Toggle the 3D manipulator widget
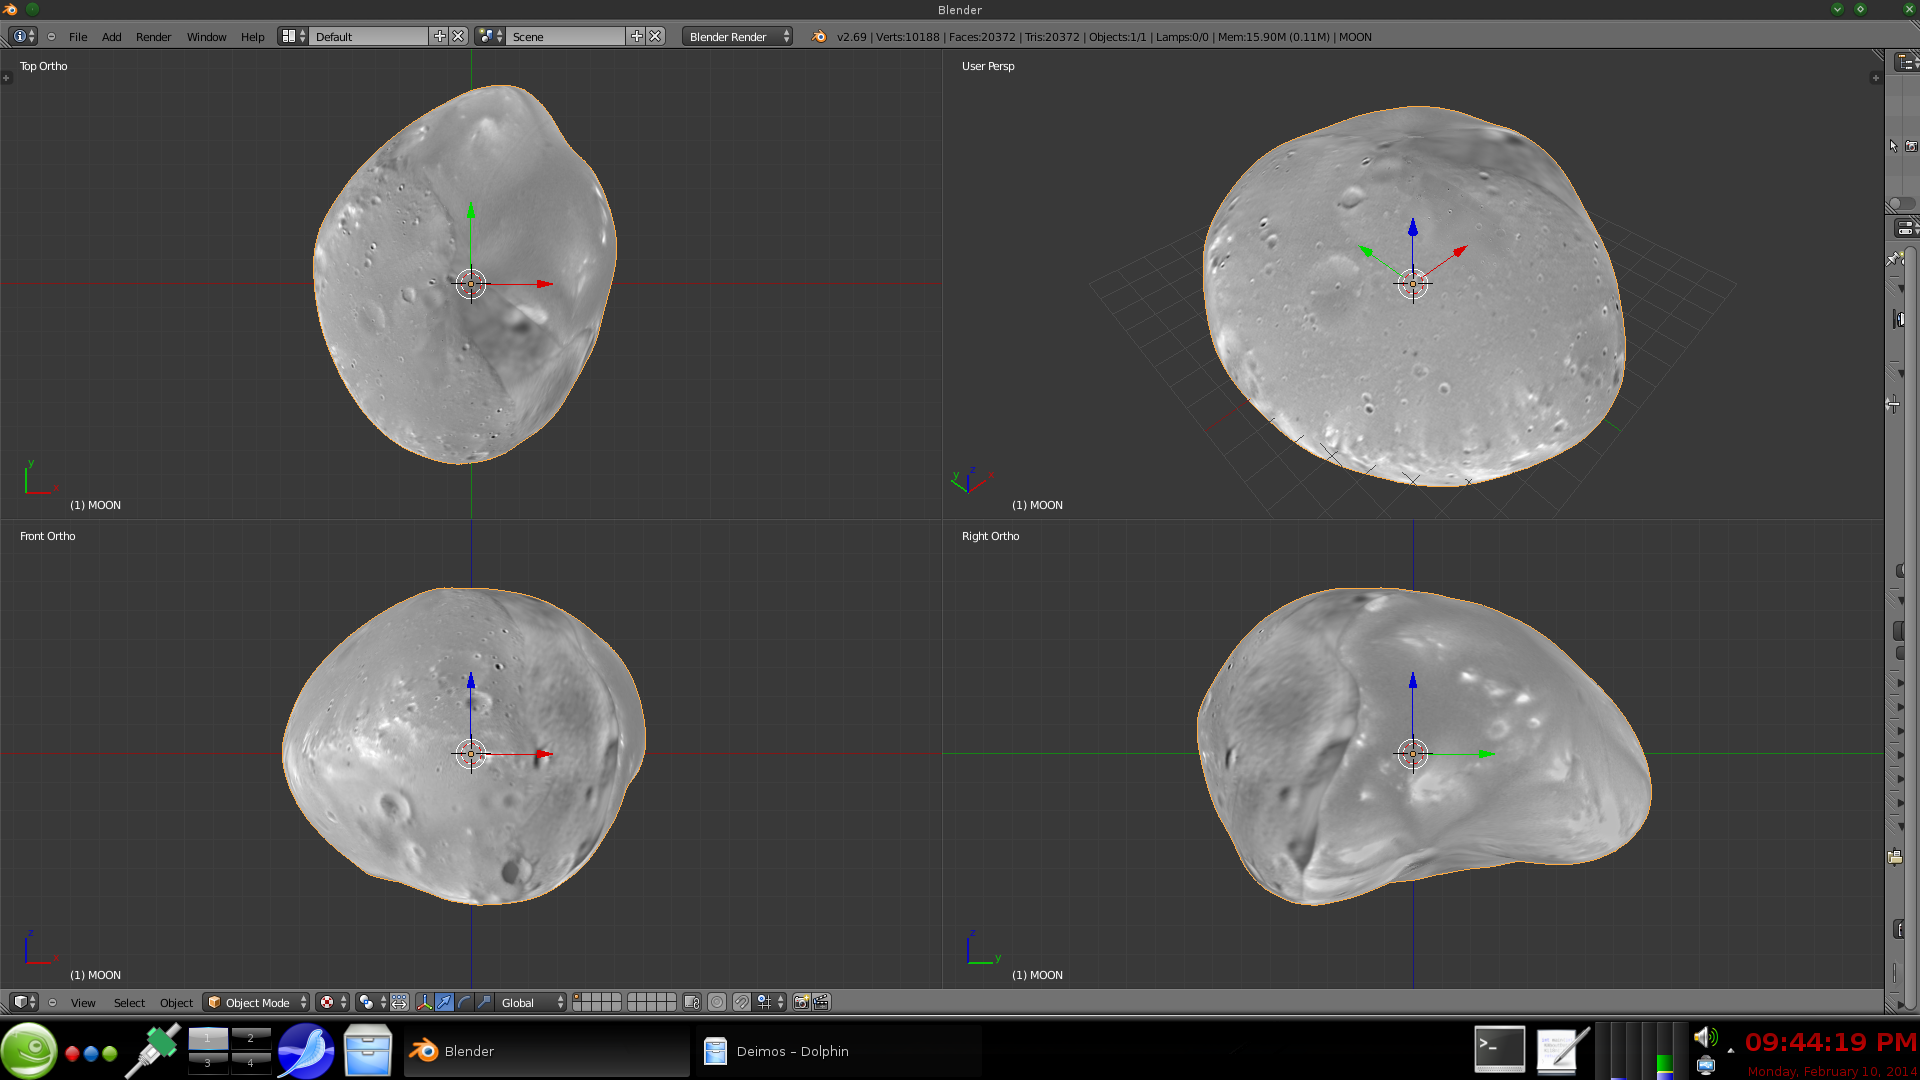Screen dimensions: 1920x1080 [x=424, y=1002]
